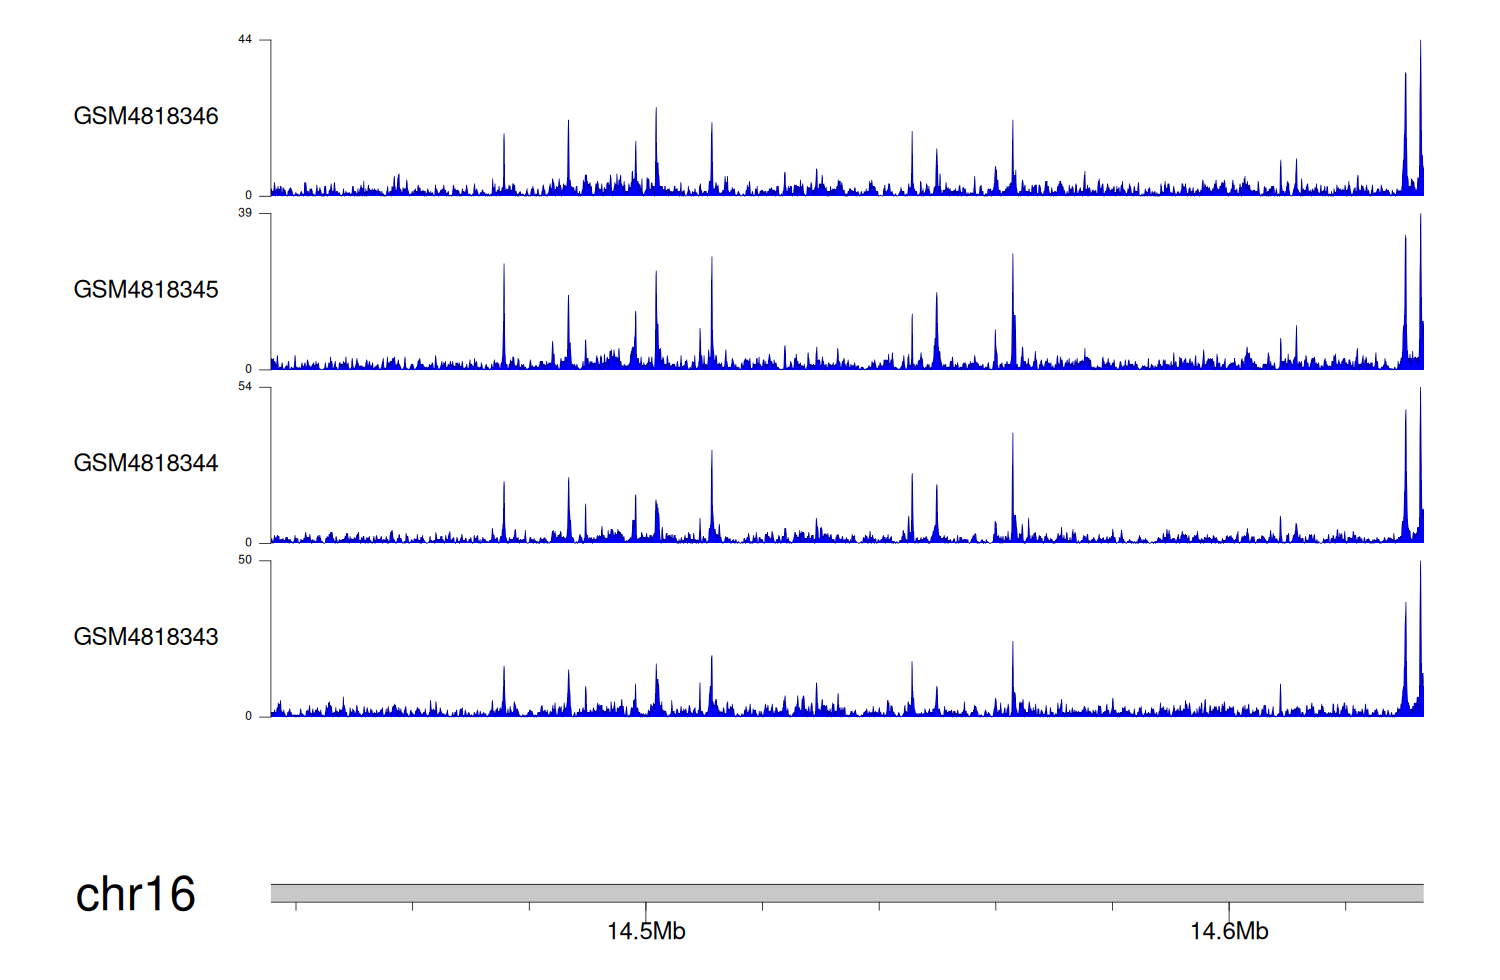Select the y-axis maximum value 50
Screen dimensions: 1500x980
pyautogui.click(x=245, y=560)
